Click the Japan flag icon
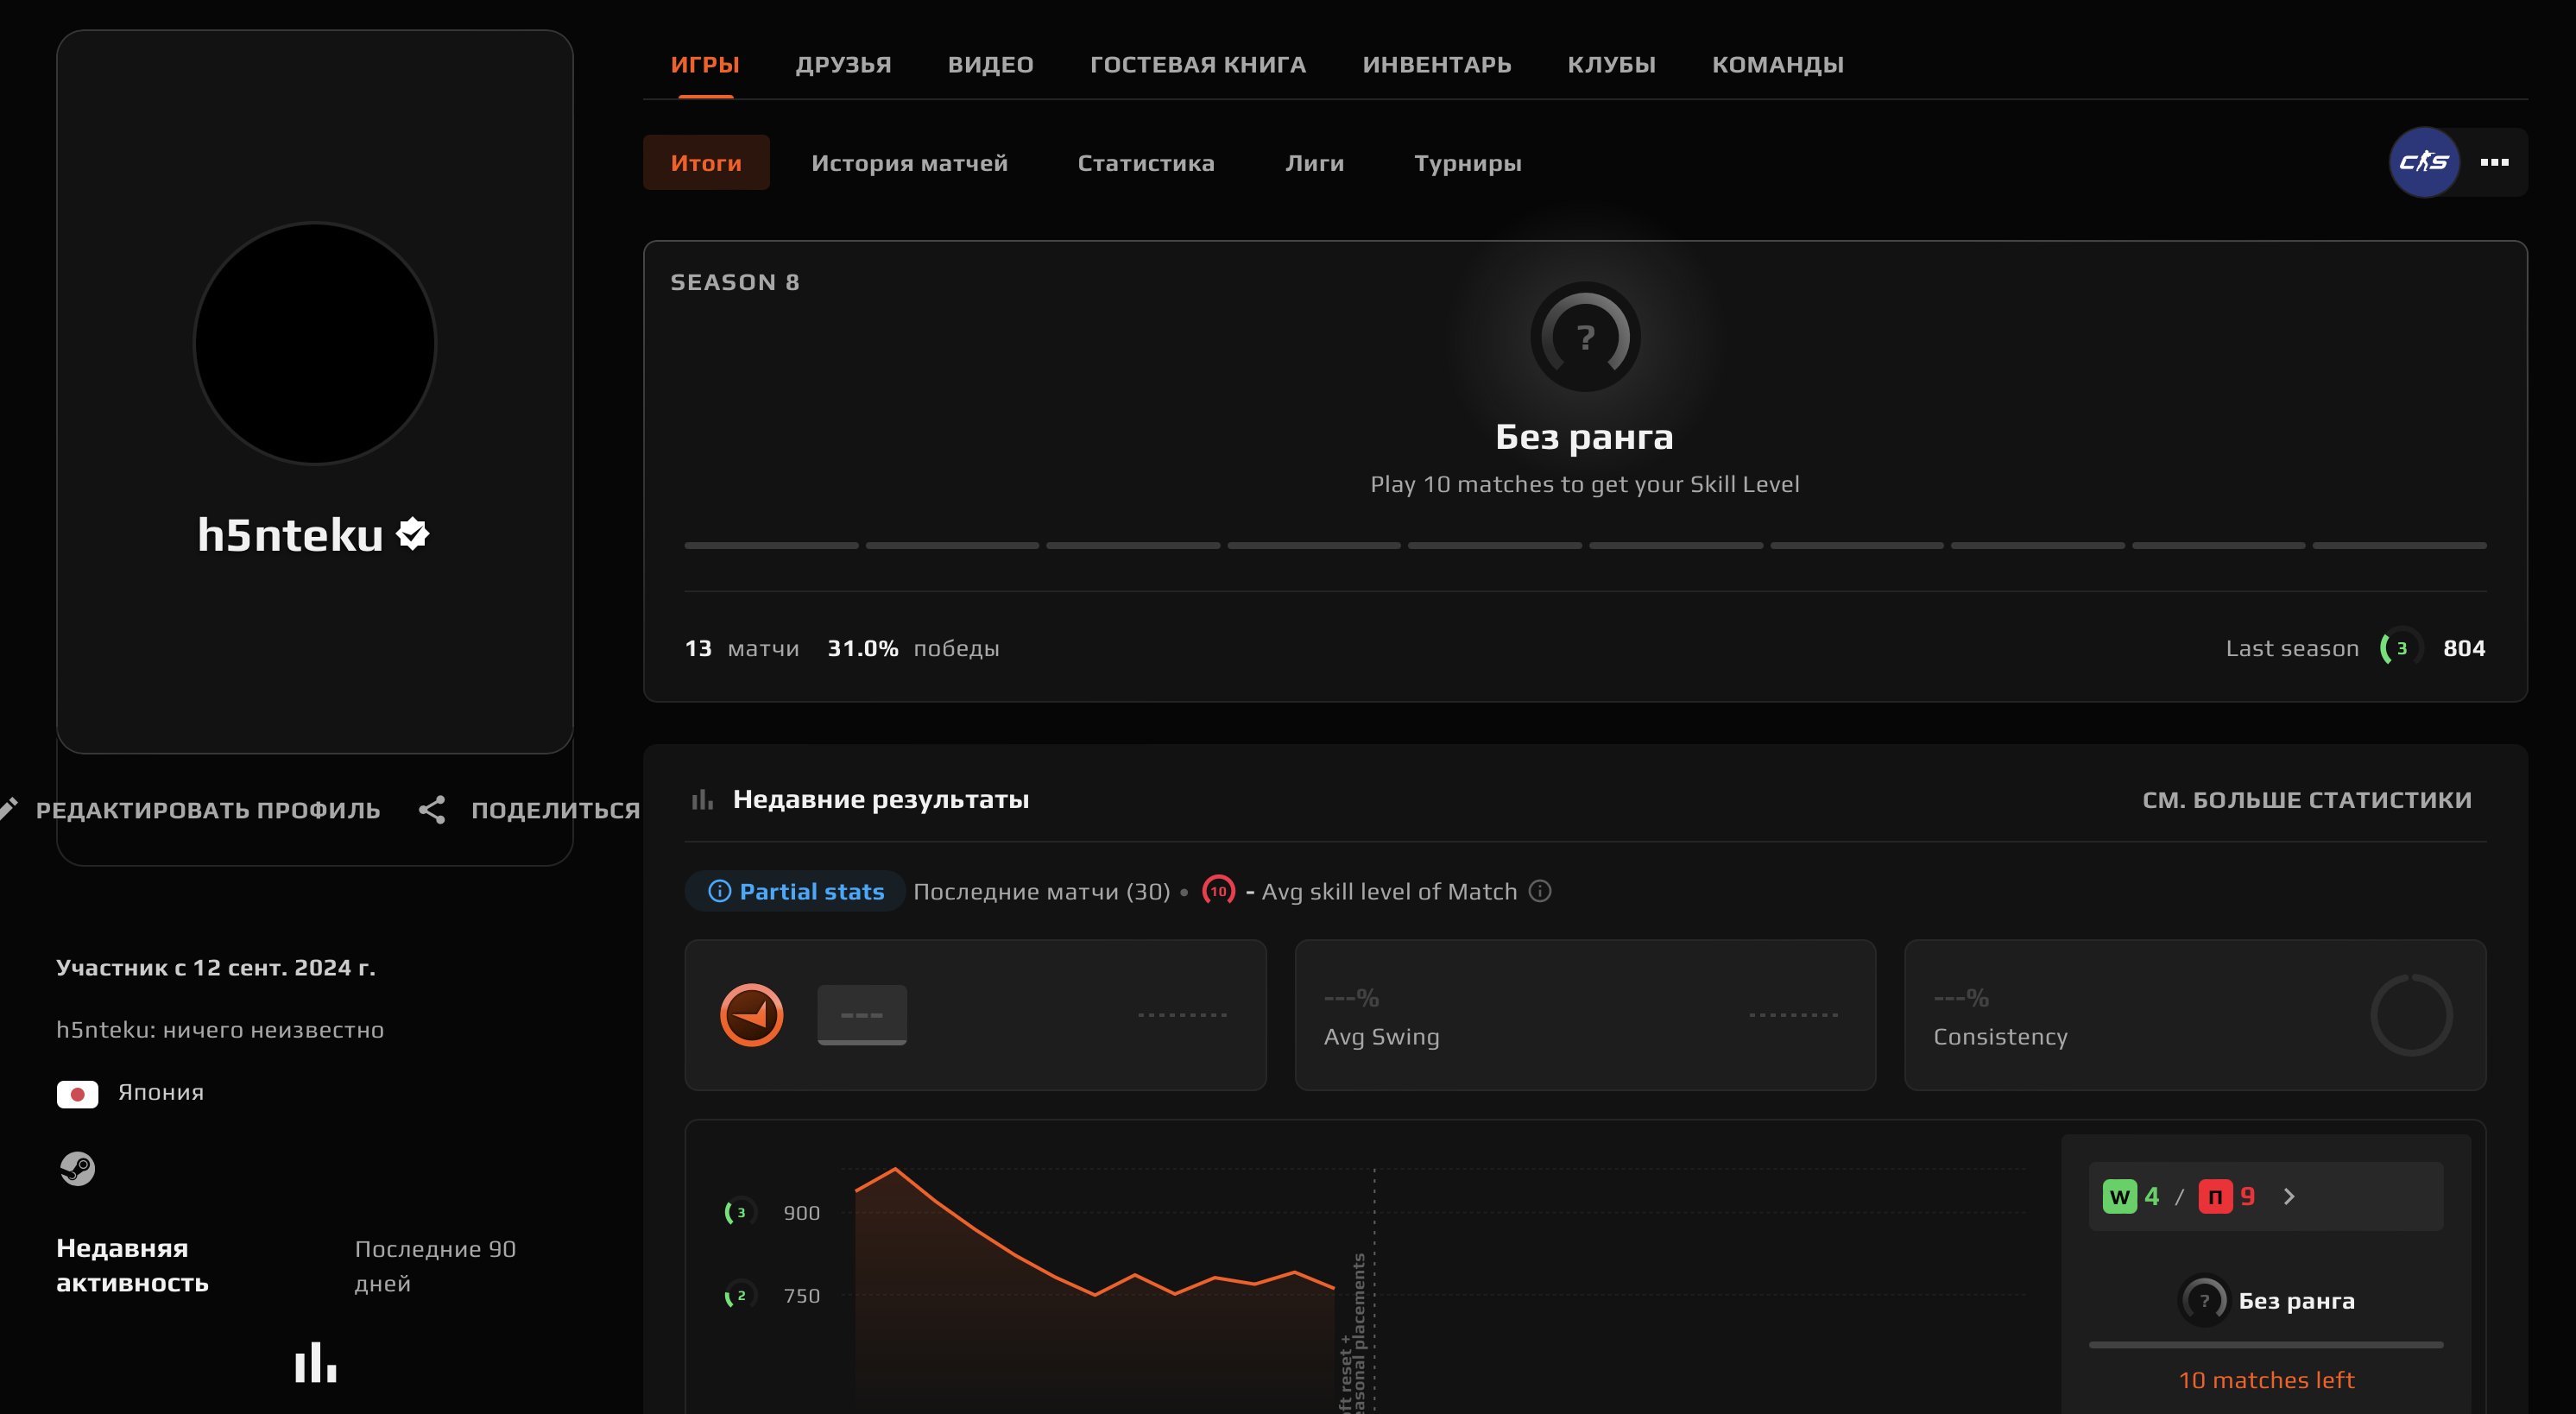 point(77,1094)
